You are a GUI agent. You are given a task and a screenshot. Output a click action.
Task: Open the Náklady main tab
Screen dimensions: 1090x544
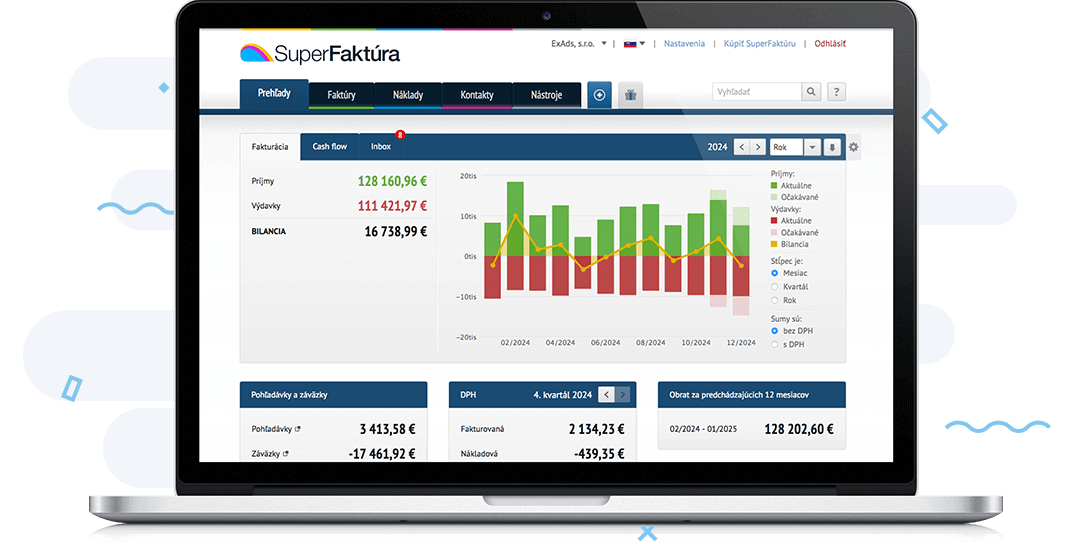[x=408, y=95]
